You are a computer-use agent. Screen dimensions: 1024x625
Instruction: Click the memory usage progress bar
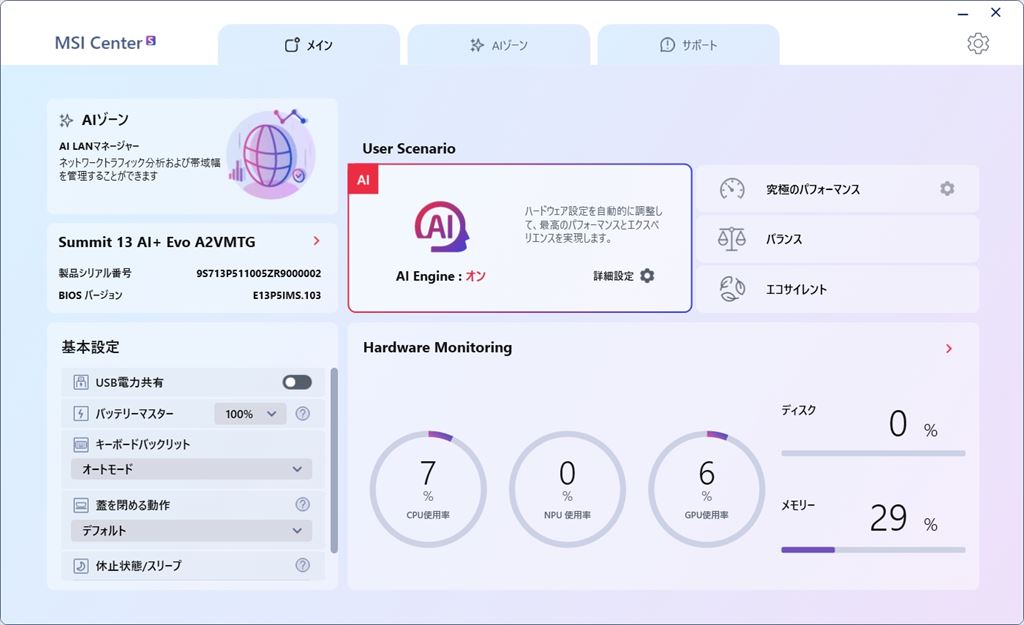[873, 550]
